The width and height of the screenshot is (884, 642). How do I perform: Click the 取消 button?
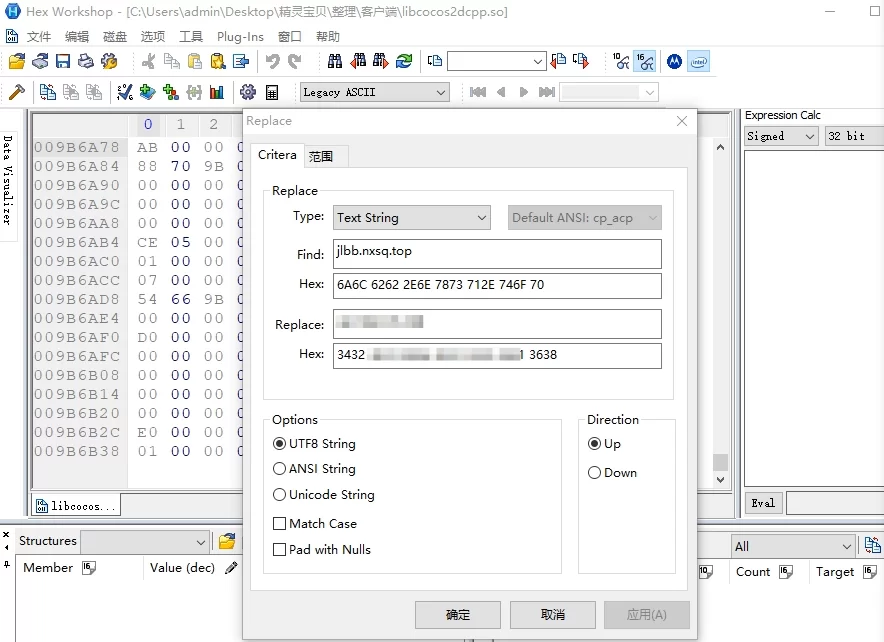click(x=552, y=614)
